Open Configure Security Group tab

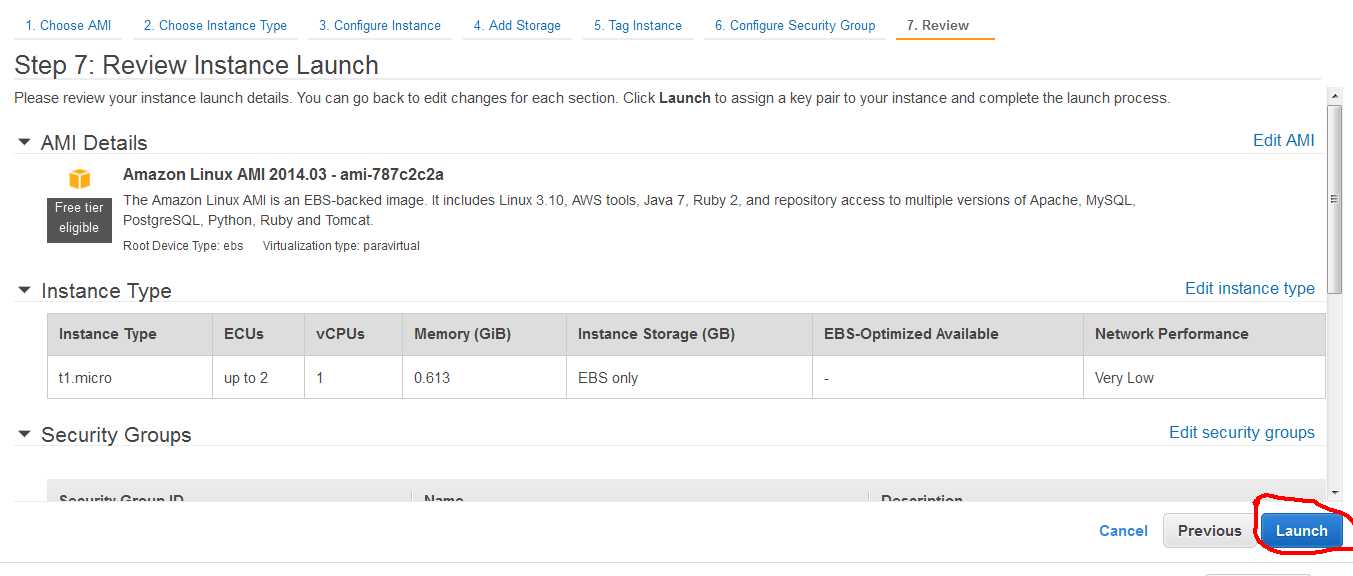point(795,25)
